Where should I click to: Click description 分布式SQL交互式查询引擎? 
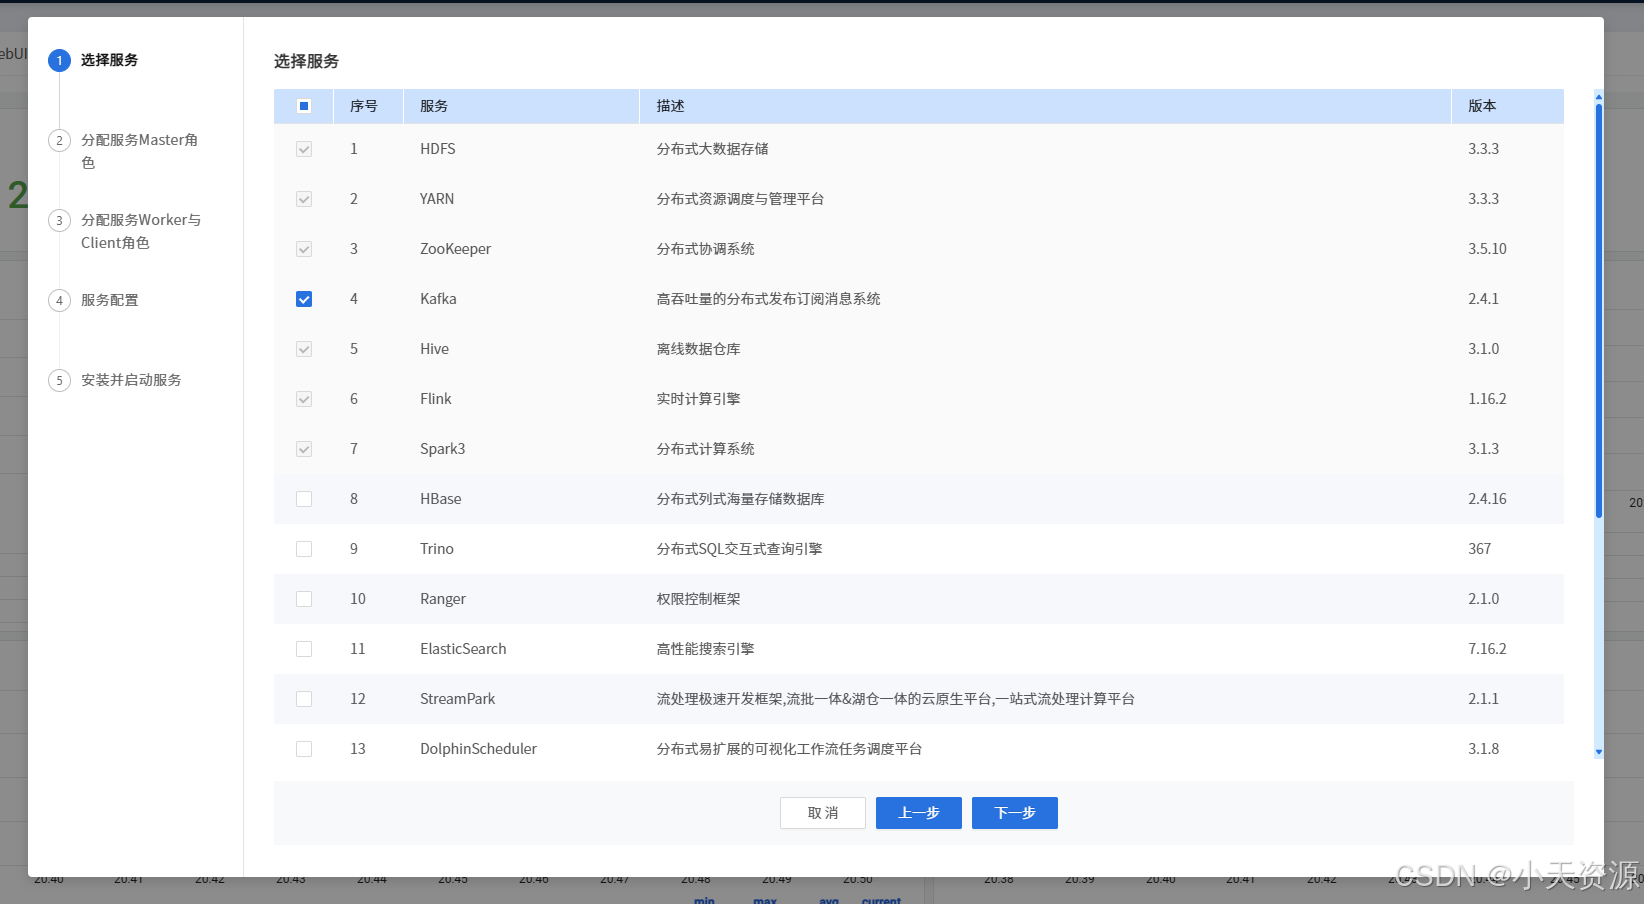[x=739, y=549]
